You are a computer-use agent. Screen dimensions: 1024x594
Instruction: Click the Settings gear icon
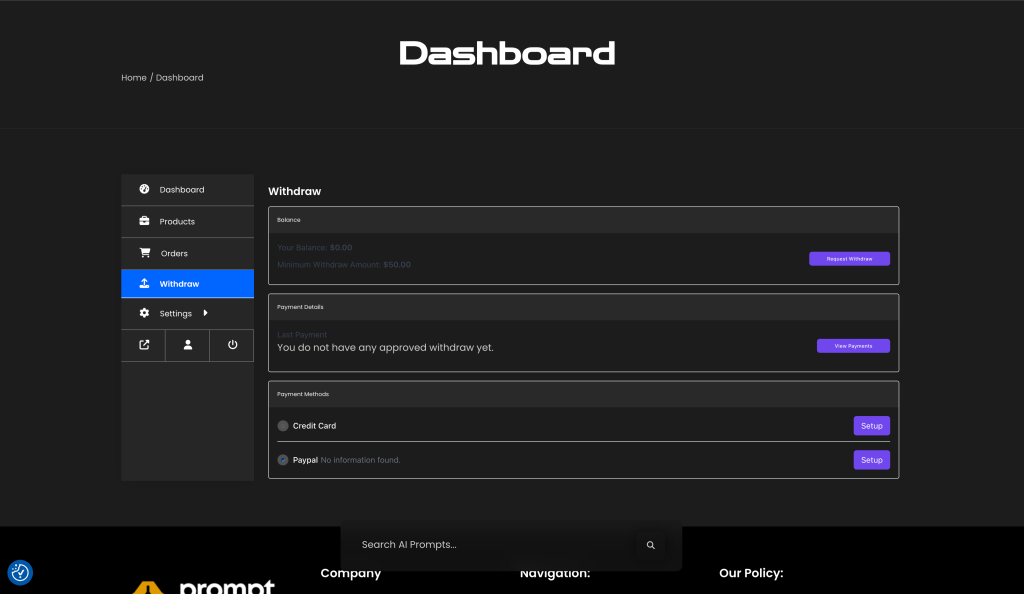[x=144, y=313]
